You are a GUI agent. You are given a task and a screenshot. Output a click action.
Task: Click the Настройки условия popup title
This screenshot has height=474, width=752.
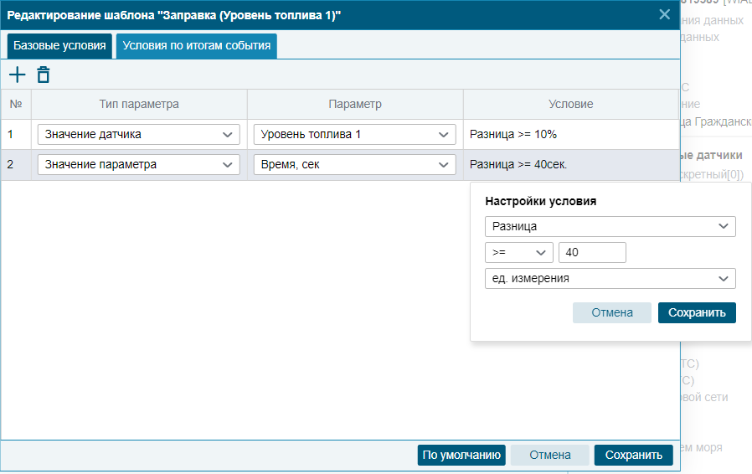[540, 201]
